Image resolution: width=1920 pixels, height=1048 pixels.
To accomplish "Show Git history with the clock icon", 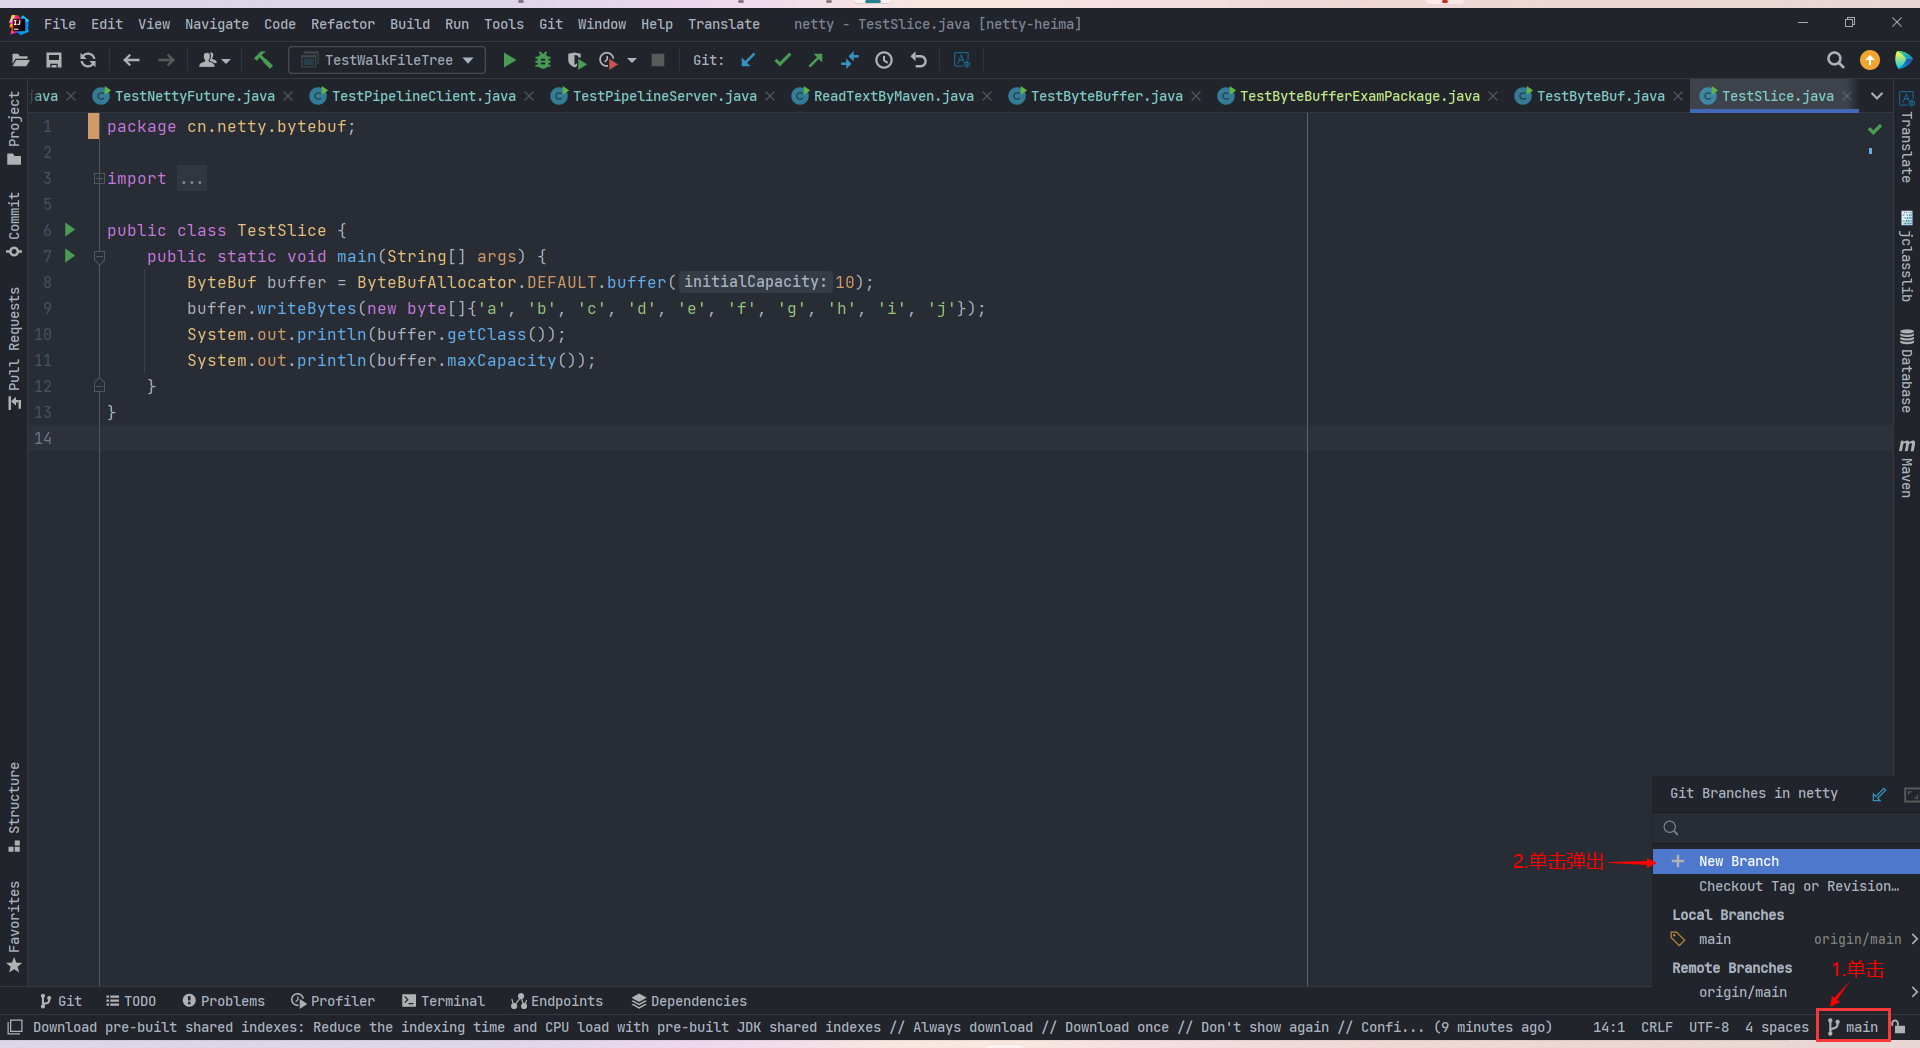I will point(884,60).
